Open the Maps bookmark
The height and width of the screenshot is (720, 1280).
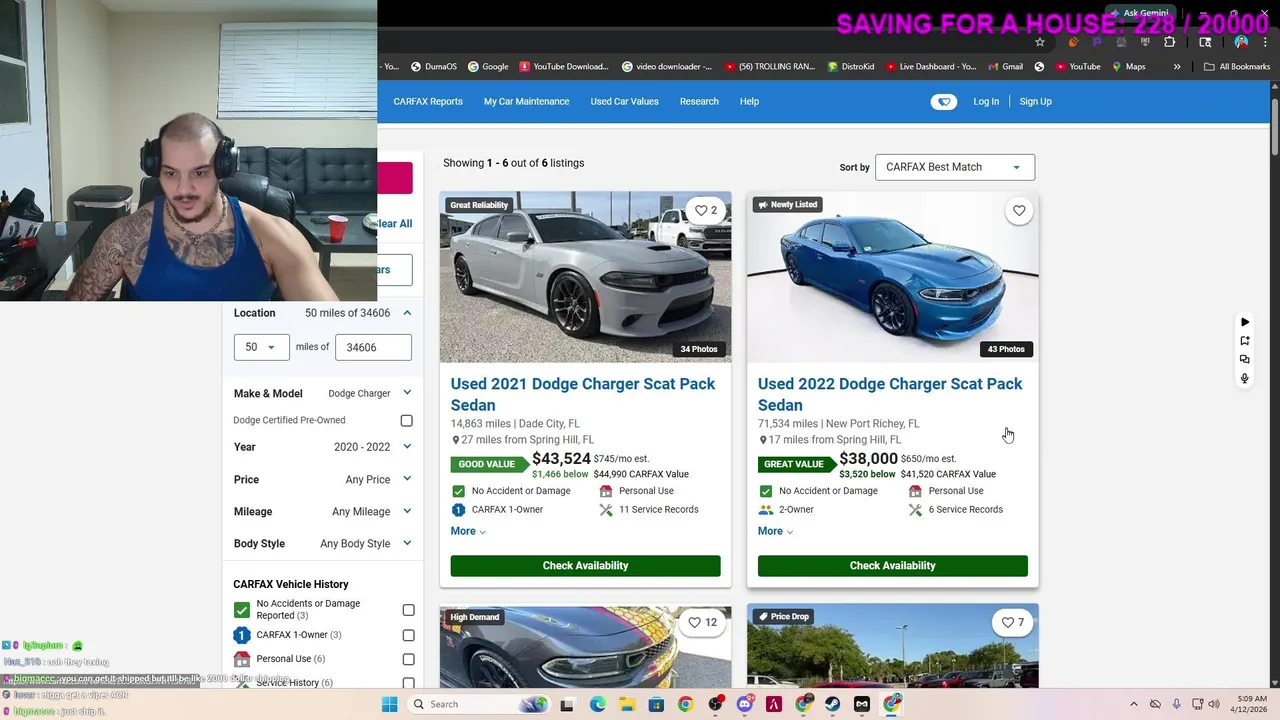[x=1128, y=67]
